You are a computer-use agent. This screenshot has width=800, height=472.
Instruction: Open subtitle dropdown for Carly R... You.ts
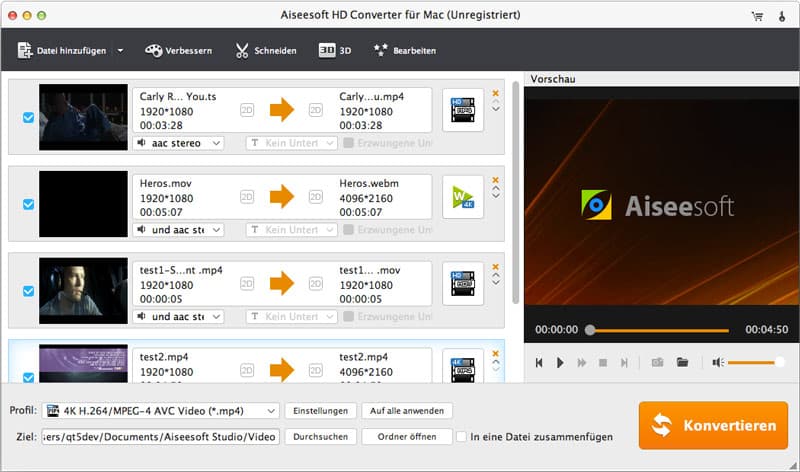tap(291, 143)
